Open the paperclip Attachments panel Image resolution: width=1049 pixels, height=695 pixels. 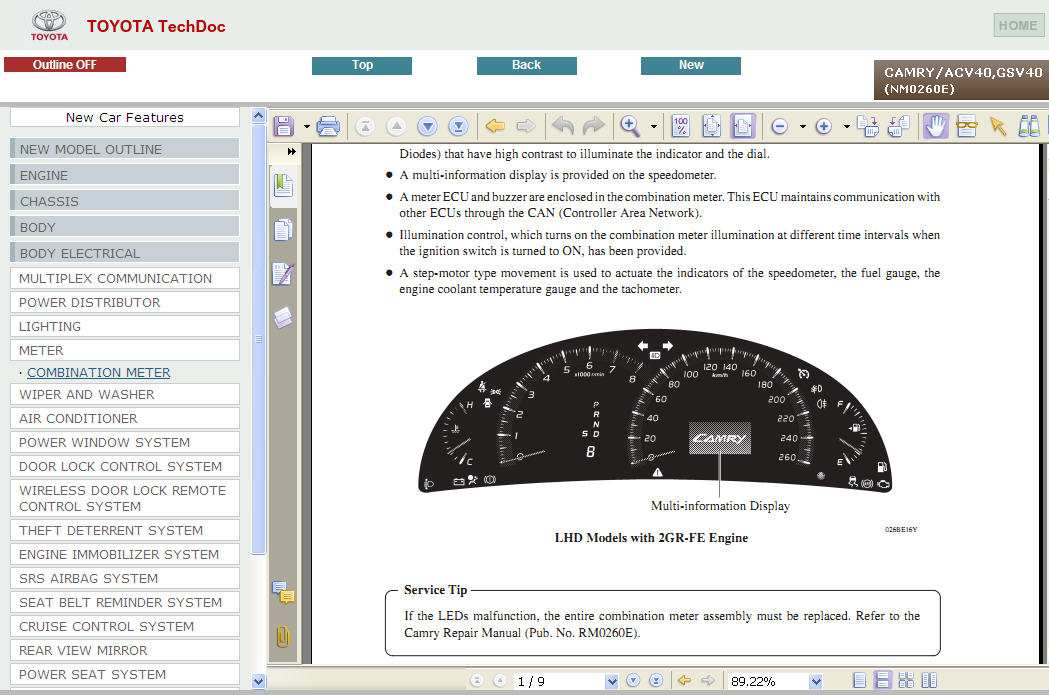[283, 637]
